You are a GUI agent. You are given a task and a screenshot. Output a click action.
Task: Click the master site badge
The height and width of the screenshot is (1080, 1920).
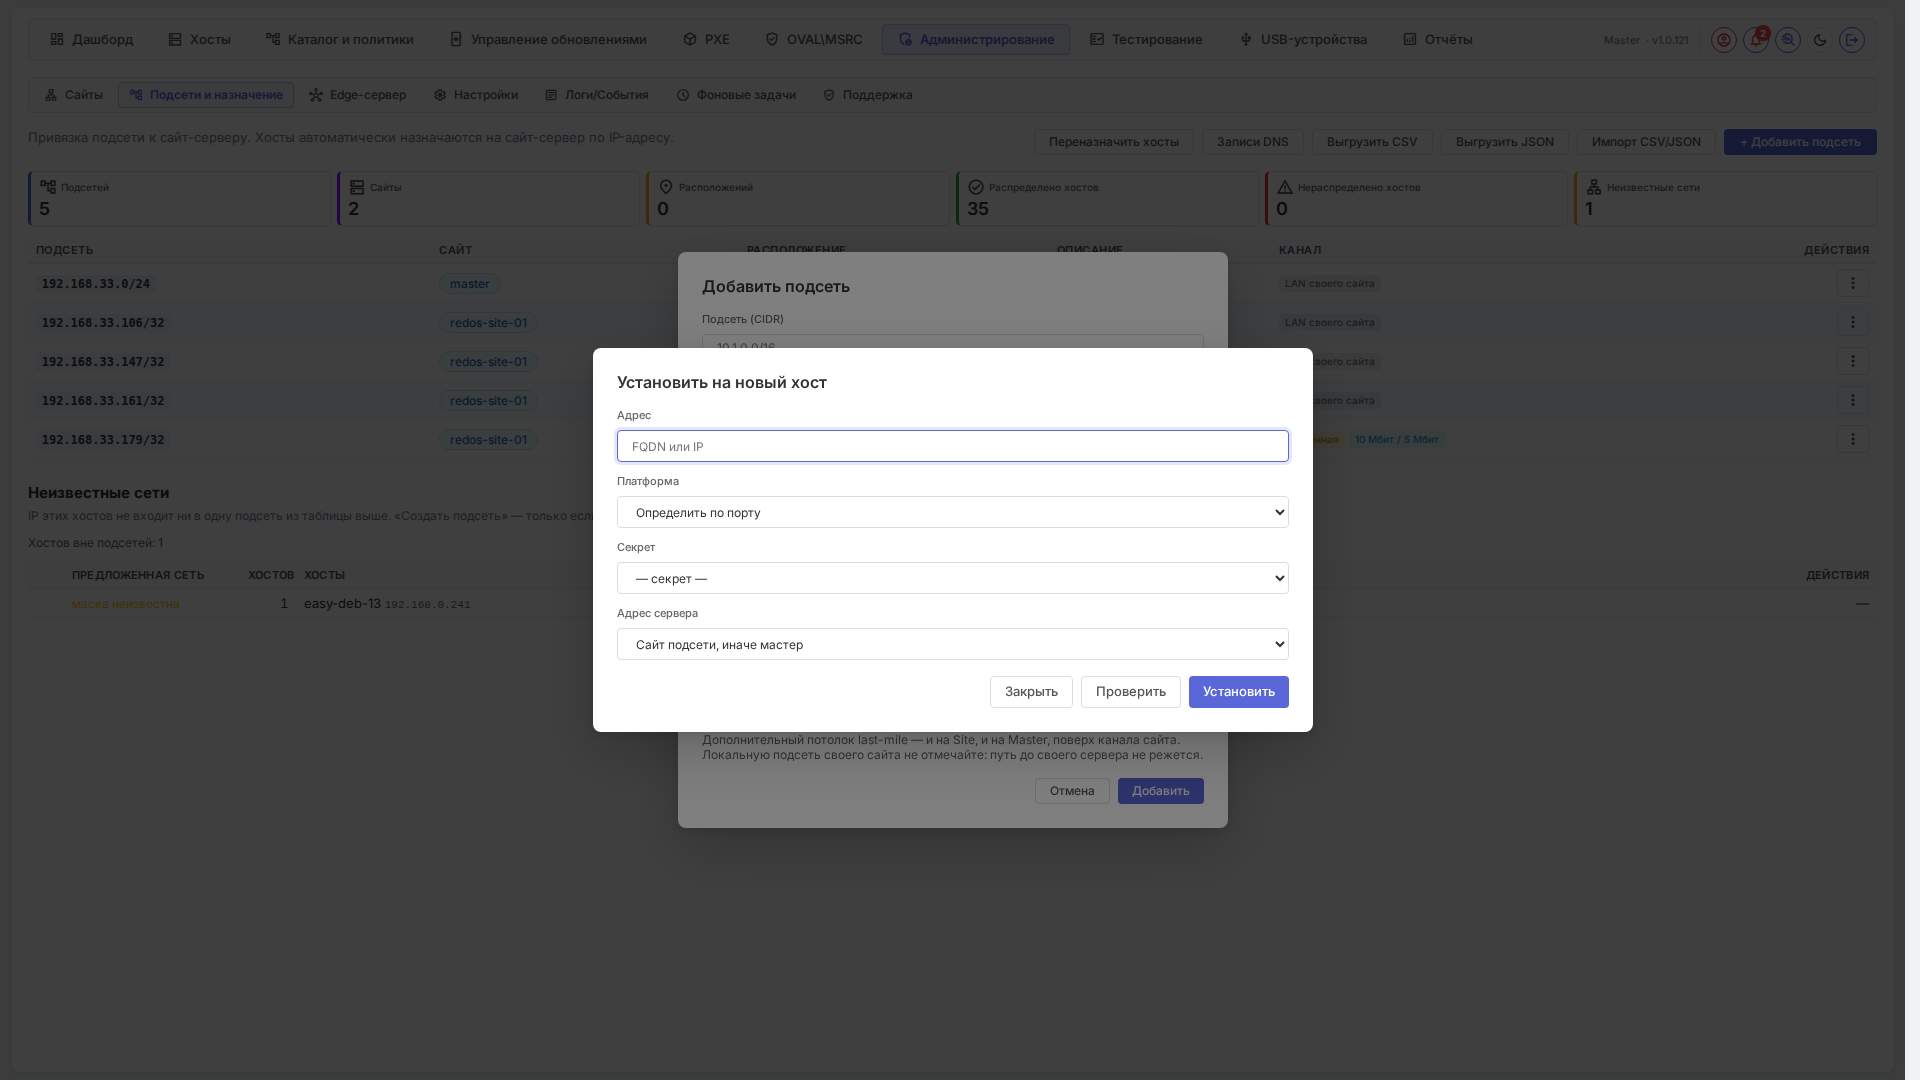pyautogui.click(x=470, y=284)
